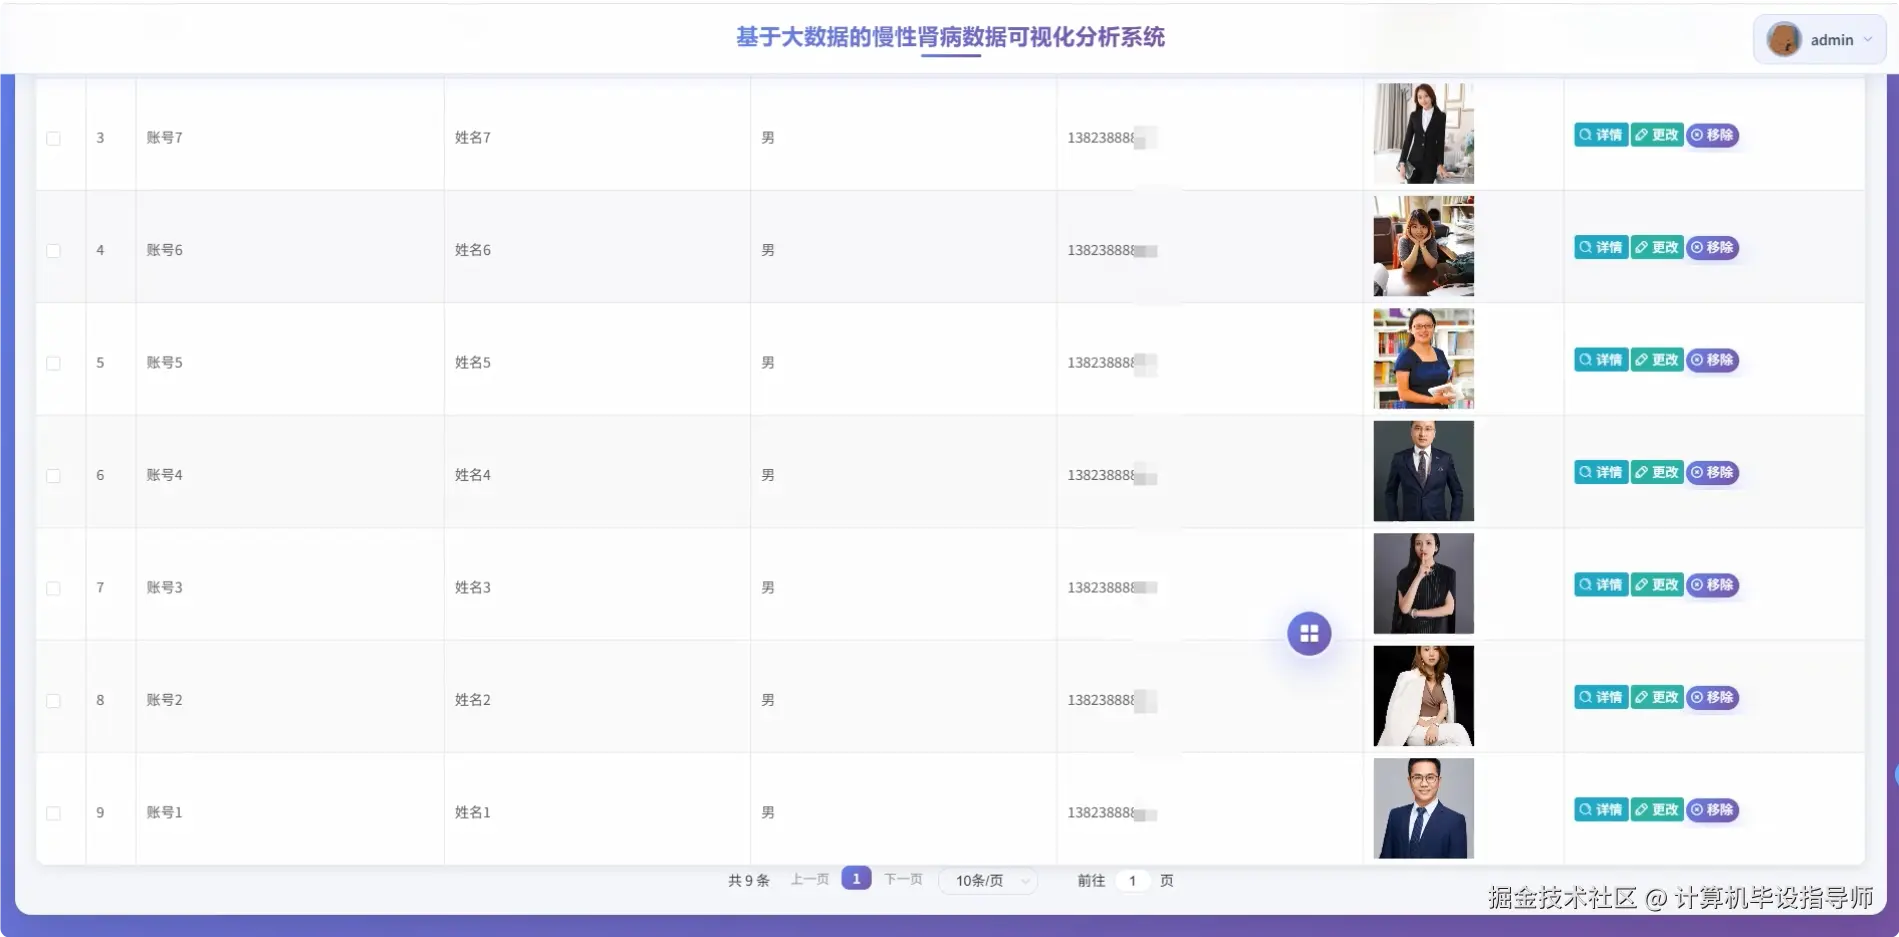Remove 账号1 via 移除
This screenshot has width=1899, height=937.
tap(1713, 810)
